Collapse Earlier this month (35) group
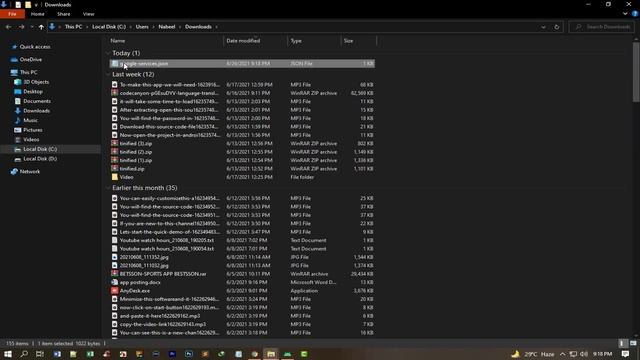Viewport: 640px width, 360px height. 108,188
